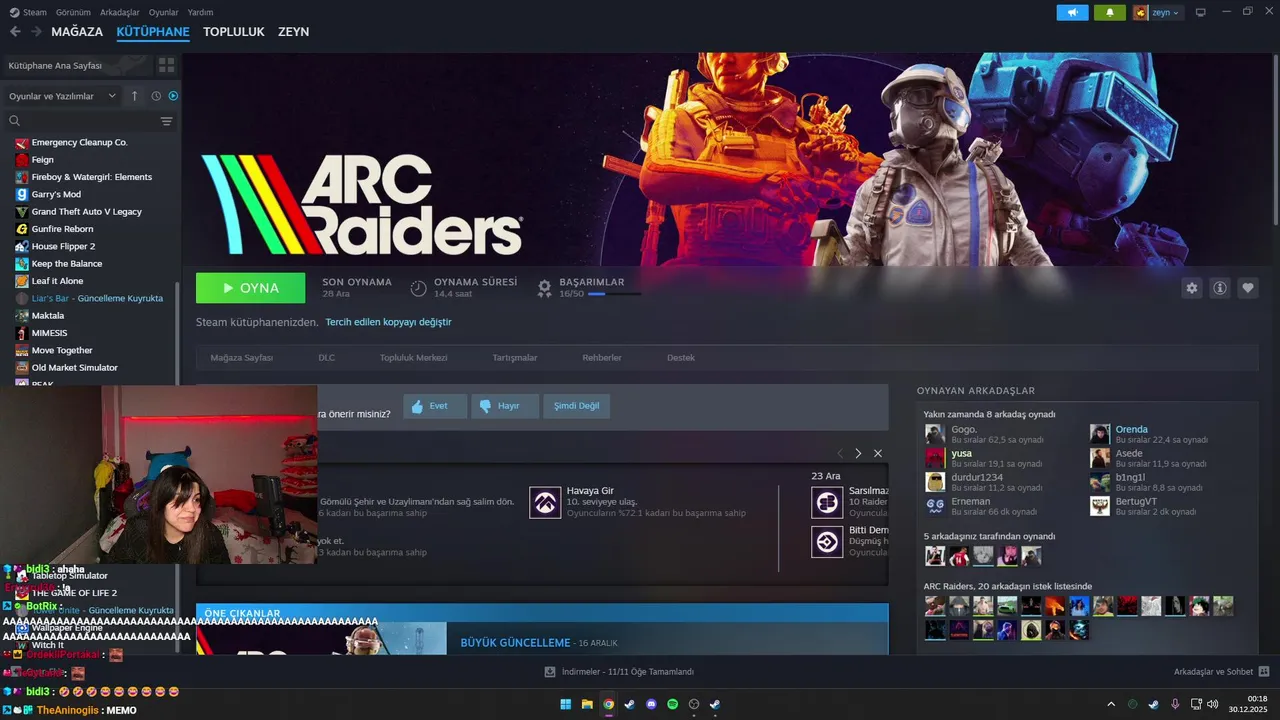This screenshot has width=1280, height=720.
Task: Open Arkadaşlar ve Sohbet
Action: [1222, 672]
